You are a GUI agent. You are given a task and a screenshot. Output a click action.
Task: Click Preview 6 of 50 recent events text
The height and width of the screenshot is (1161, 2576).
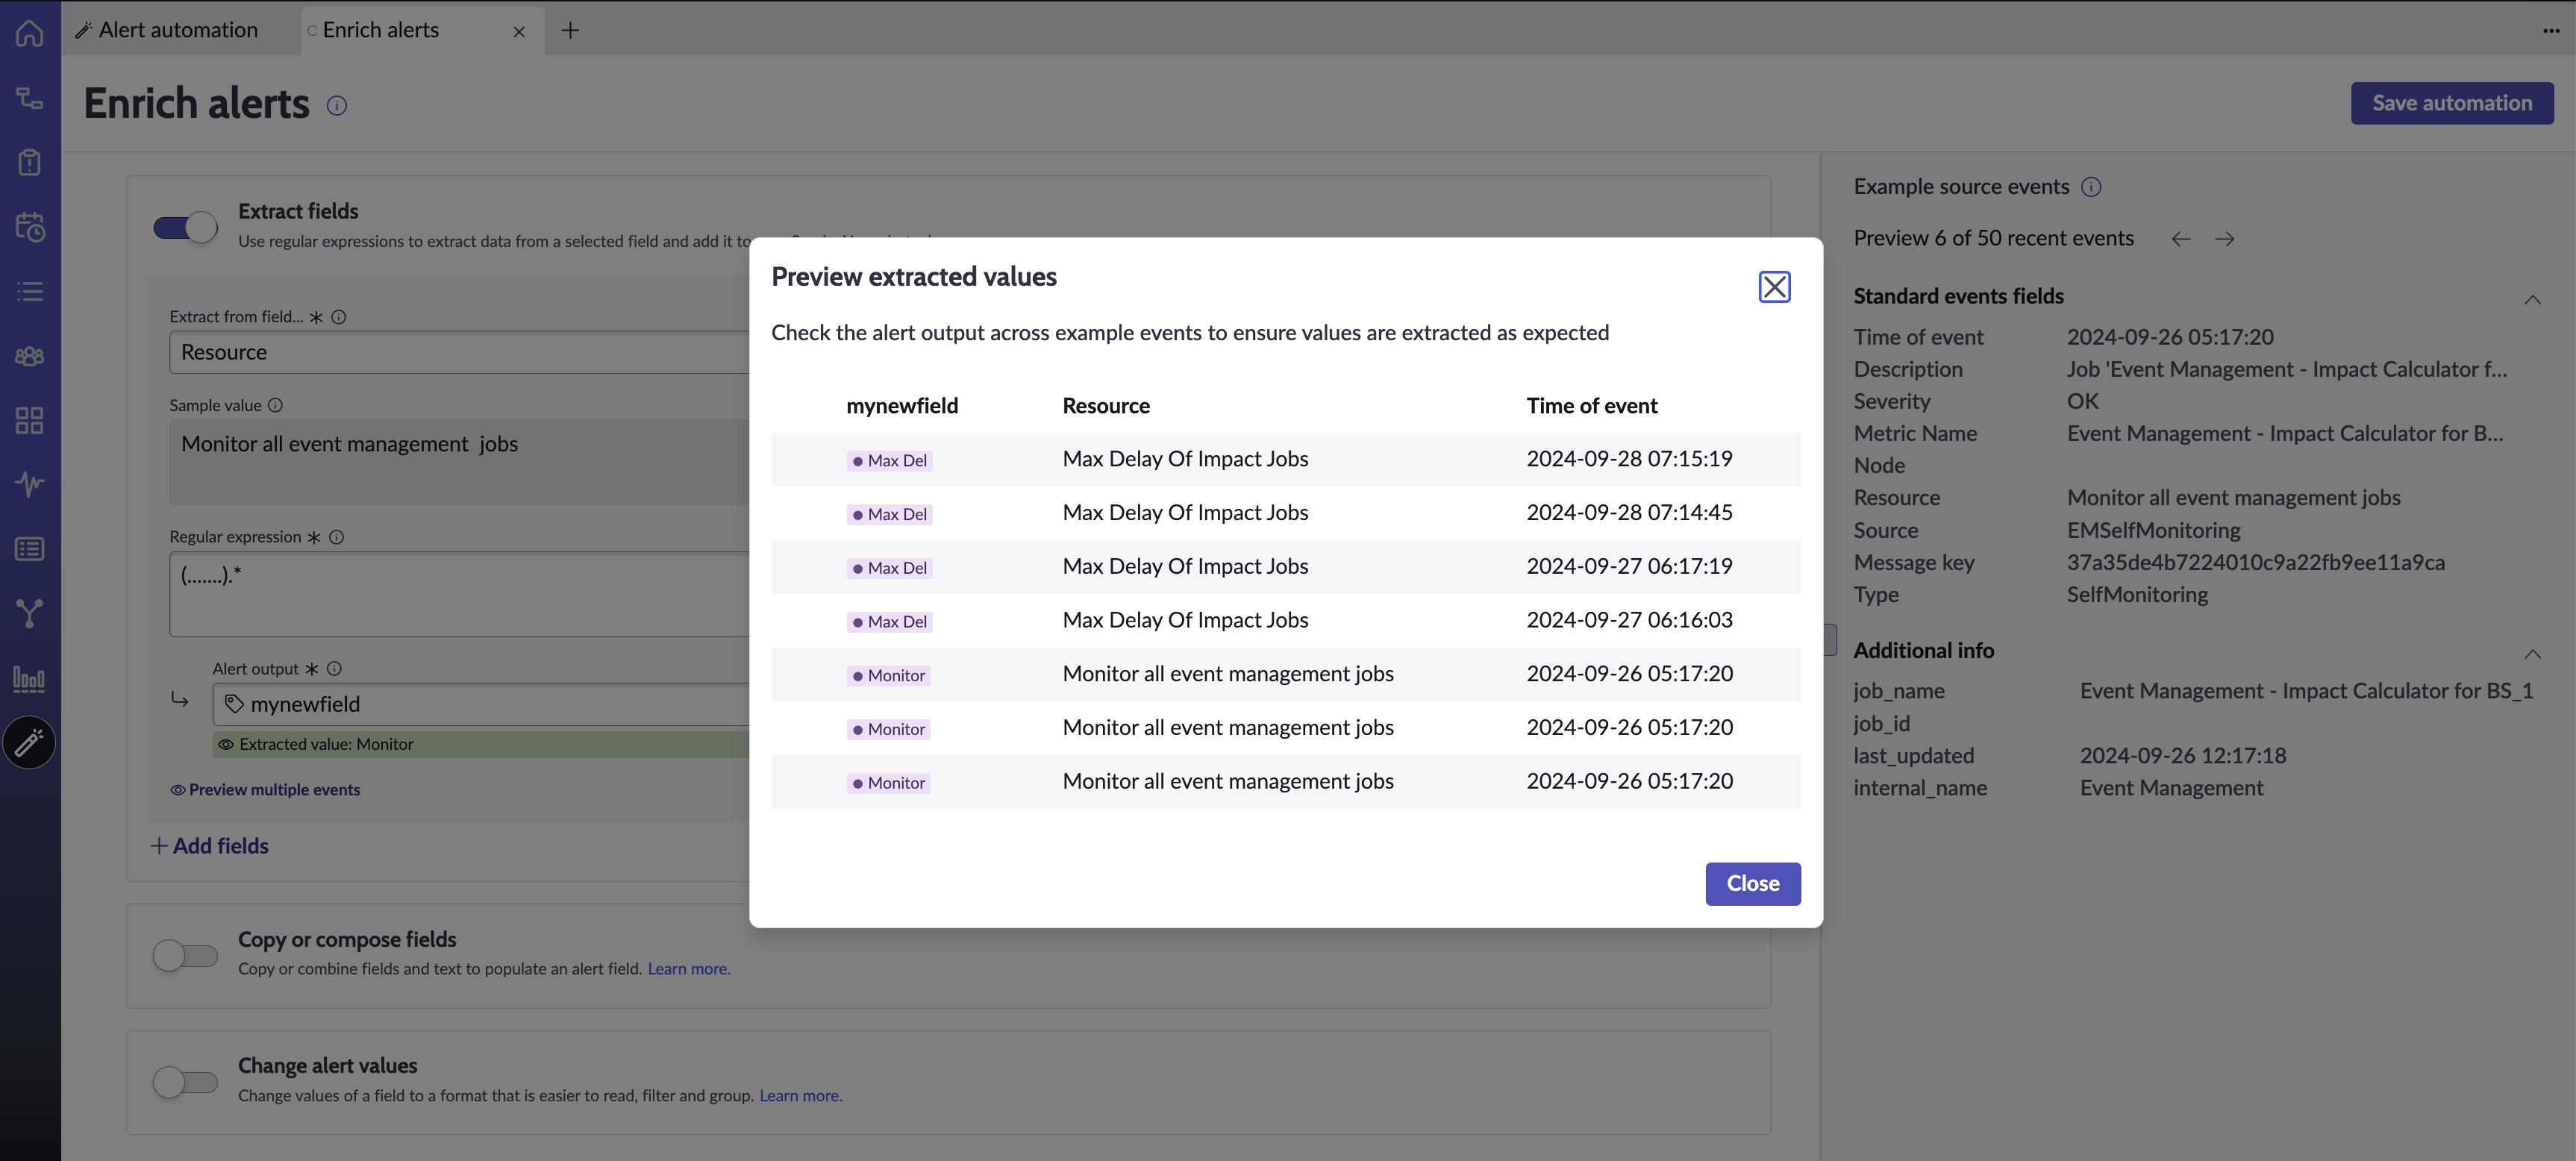tap(1993, 239)
